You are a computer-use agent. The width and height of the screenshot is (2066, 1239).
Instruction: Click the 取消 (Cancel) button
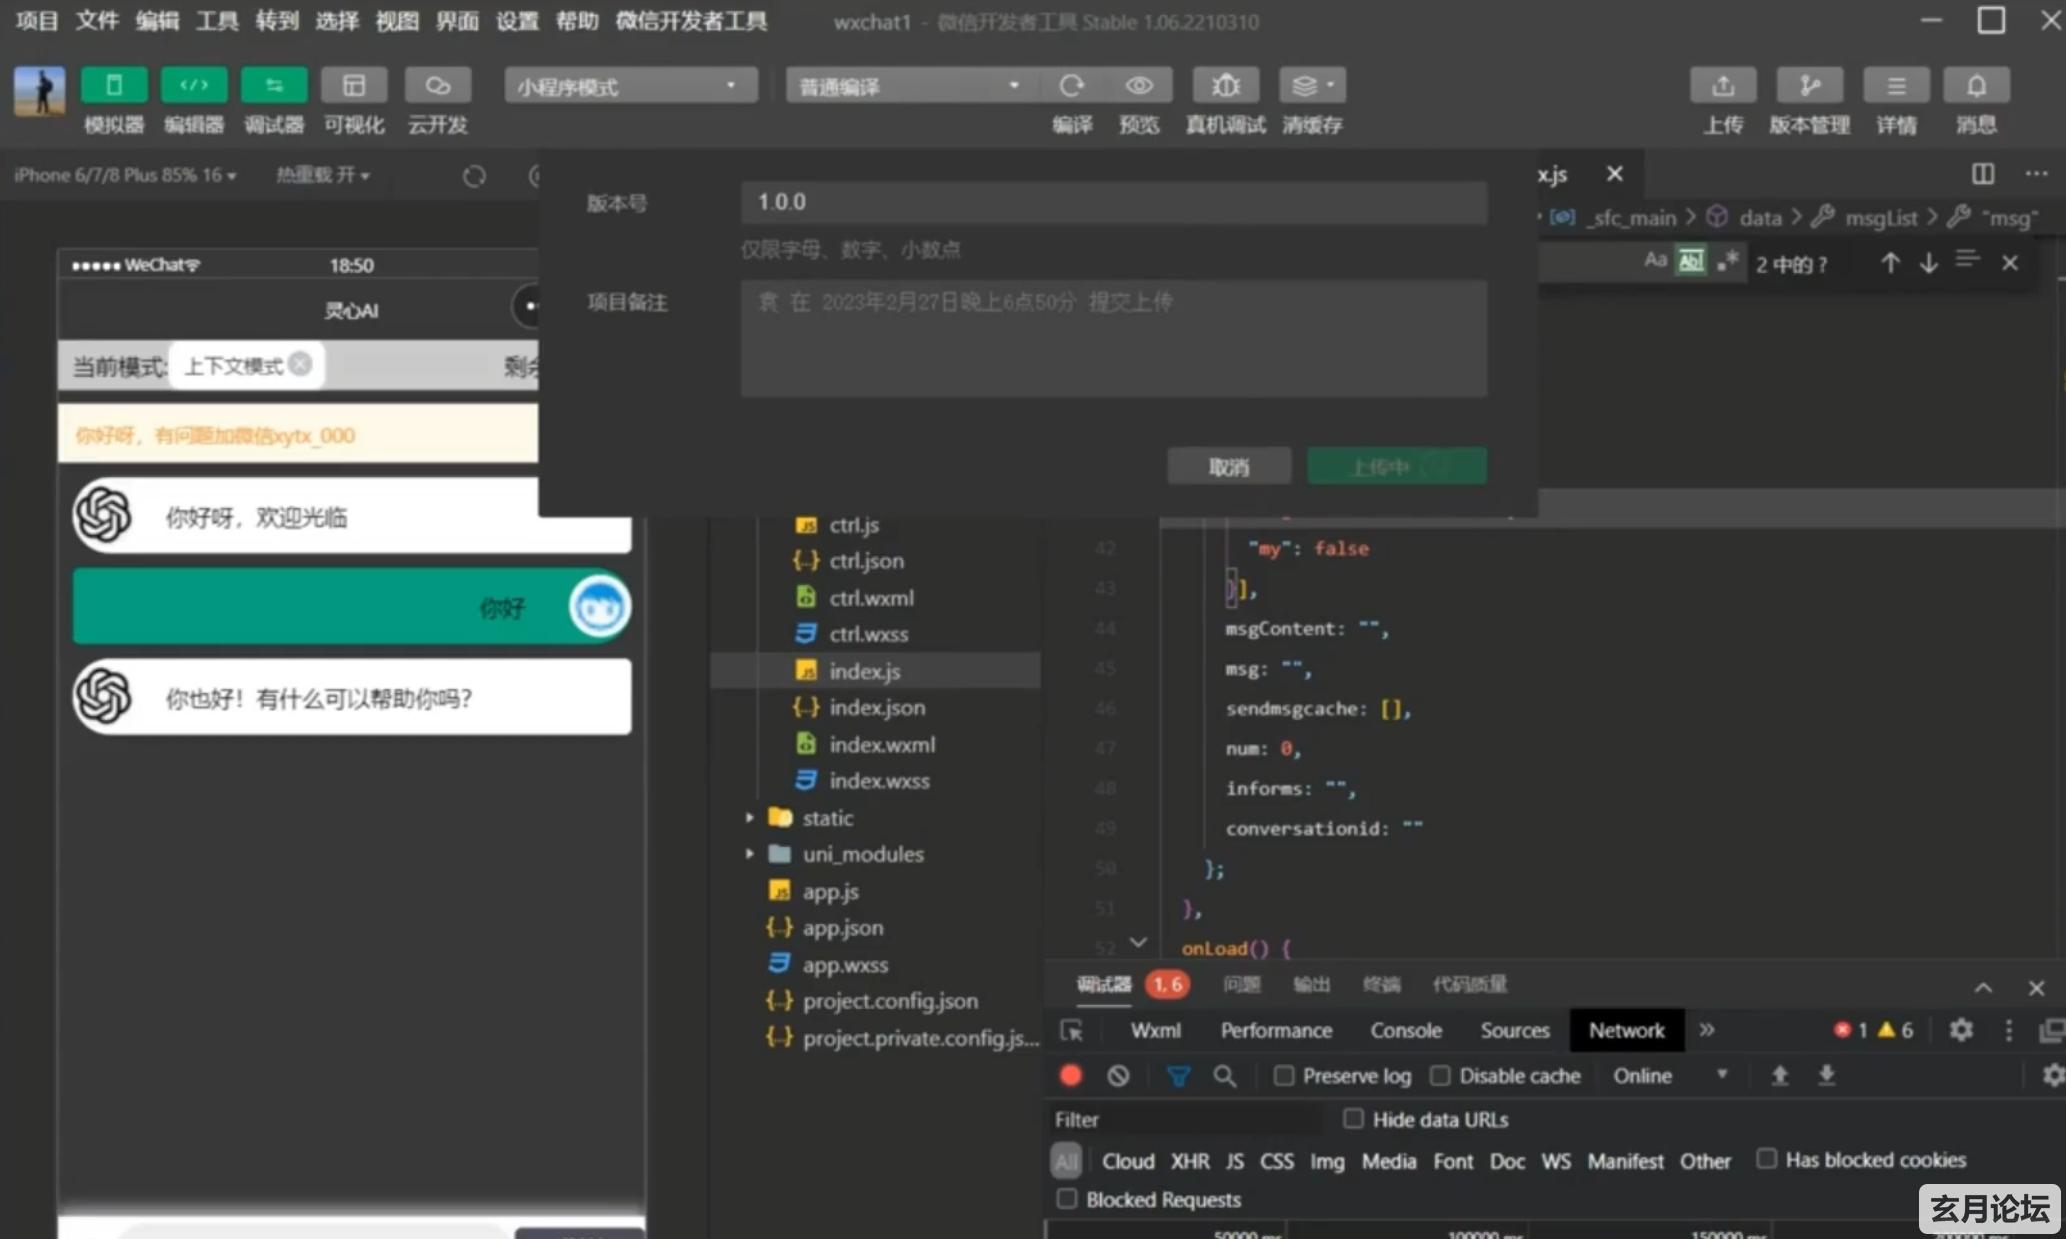[1228, 466]
